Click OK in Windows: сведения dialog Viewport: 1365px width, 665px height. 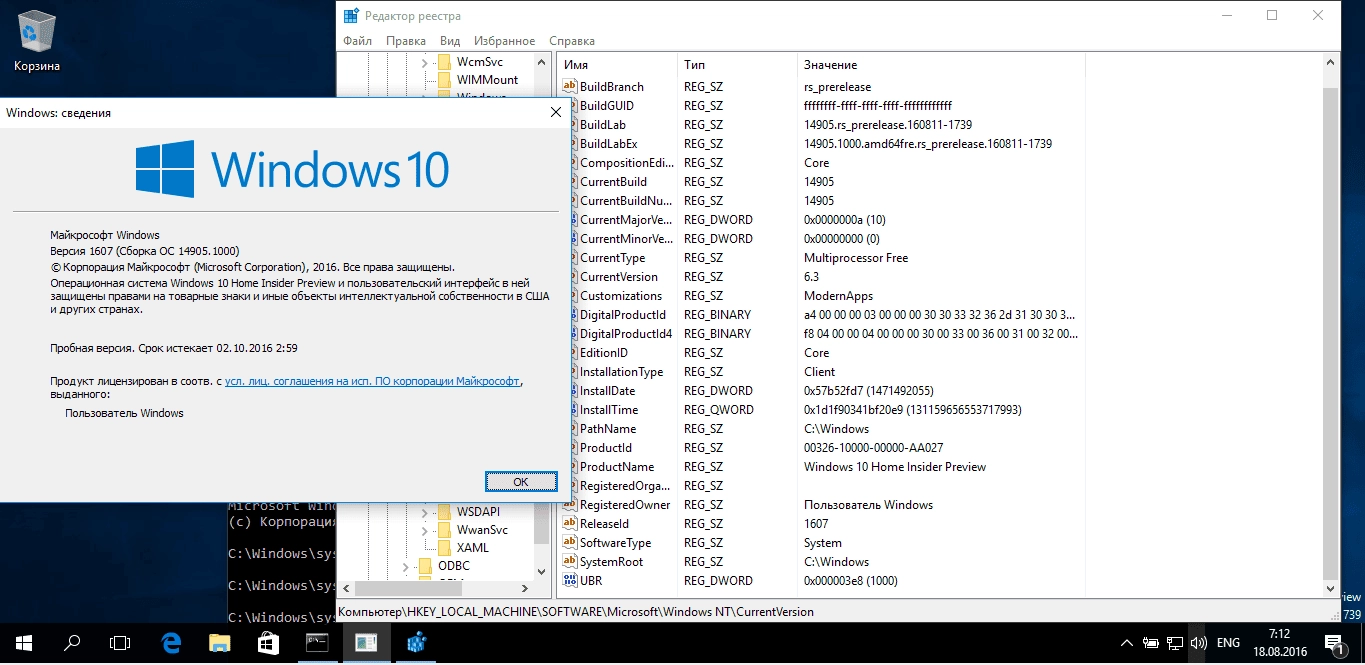(520, 481)
